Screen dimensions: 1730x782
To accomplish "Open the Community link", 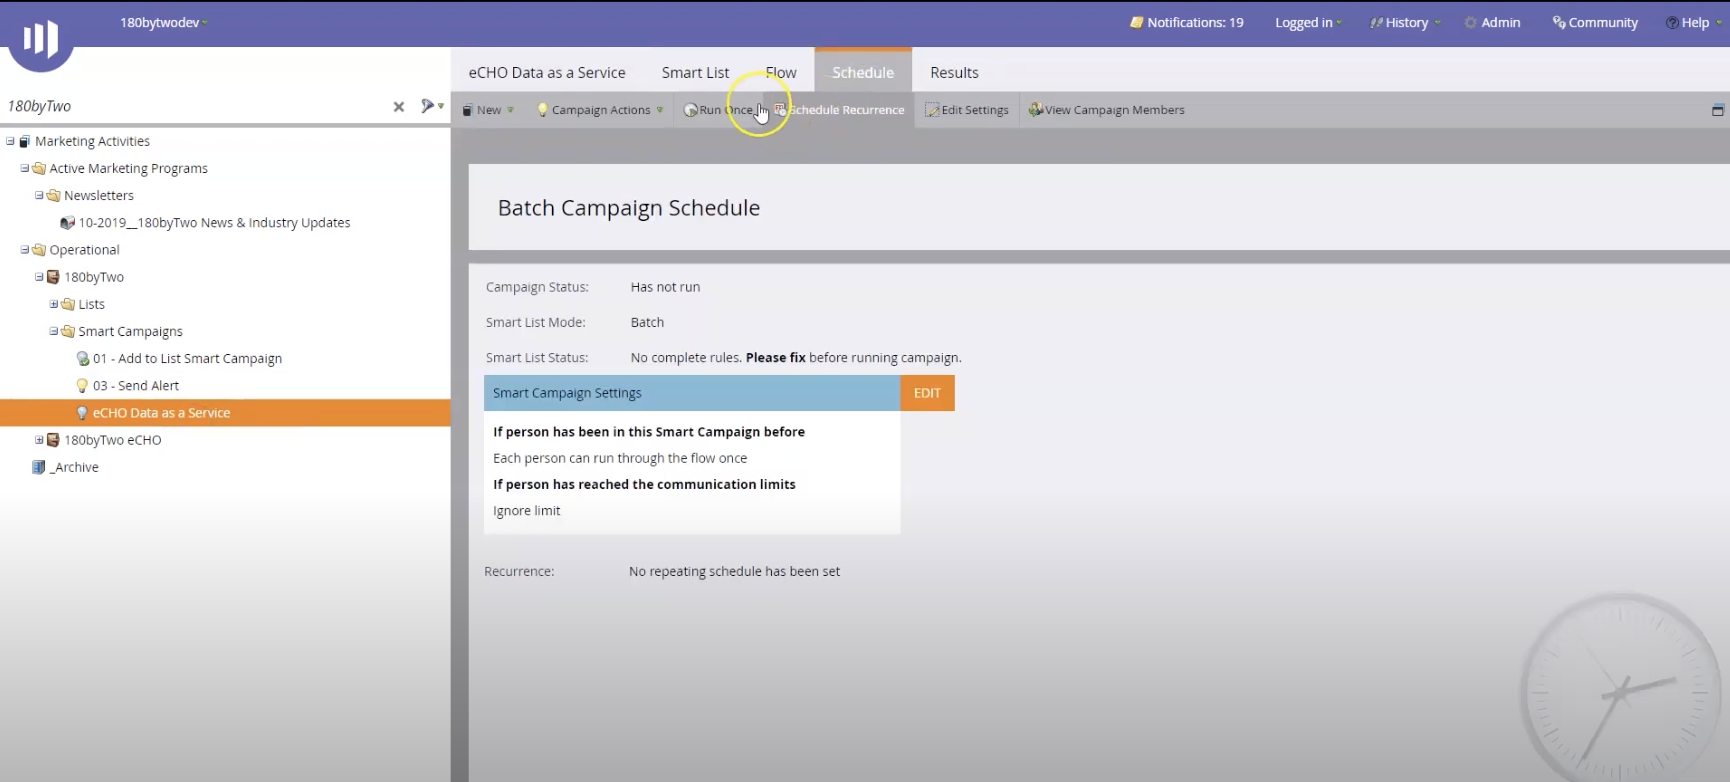I will 1594,22.
